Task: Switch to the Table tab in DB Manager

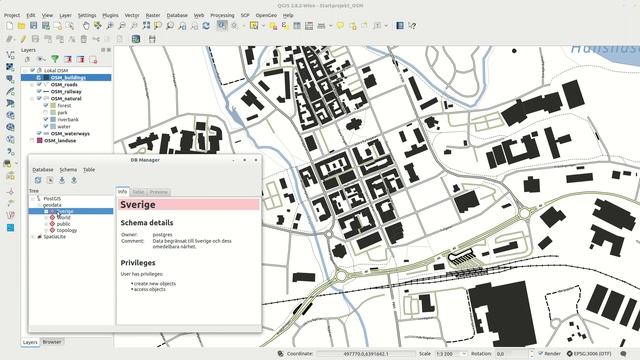Action: [138, 192]
